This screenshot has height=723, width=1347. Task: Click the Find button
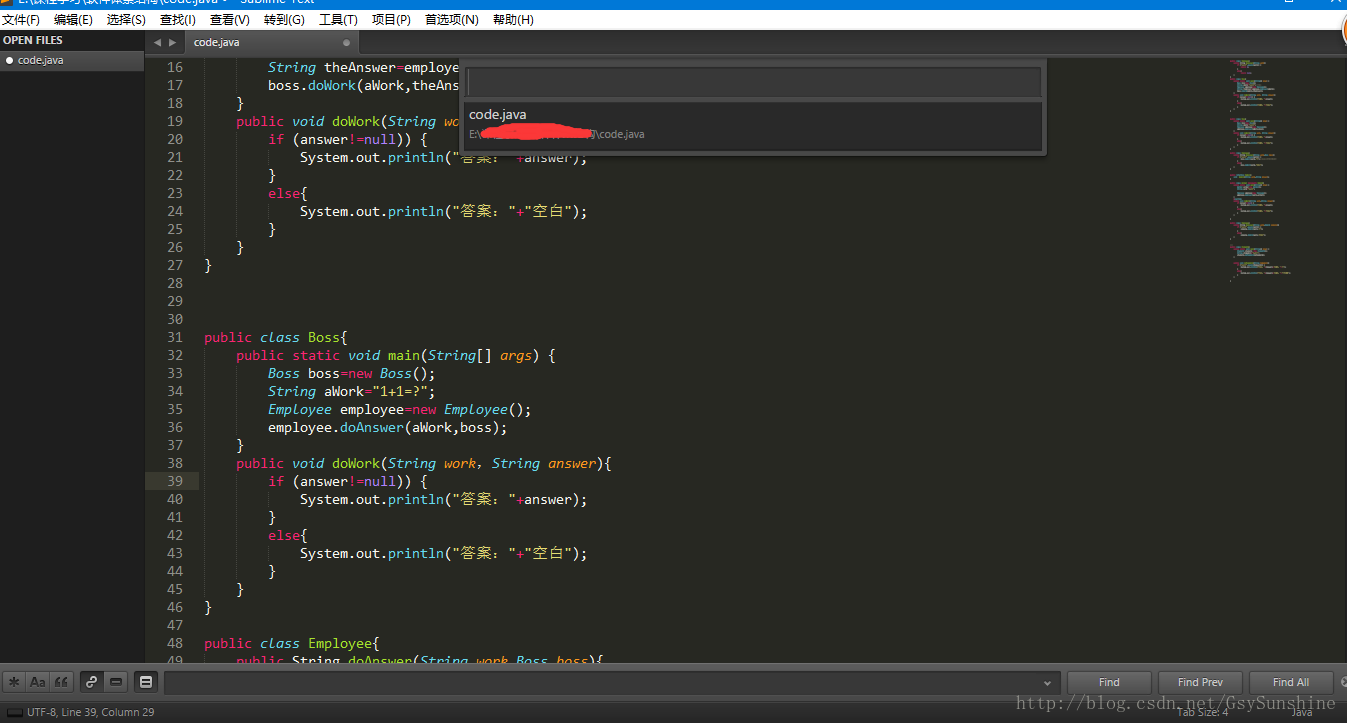[x=1109, y=682]
